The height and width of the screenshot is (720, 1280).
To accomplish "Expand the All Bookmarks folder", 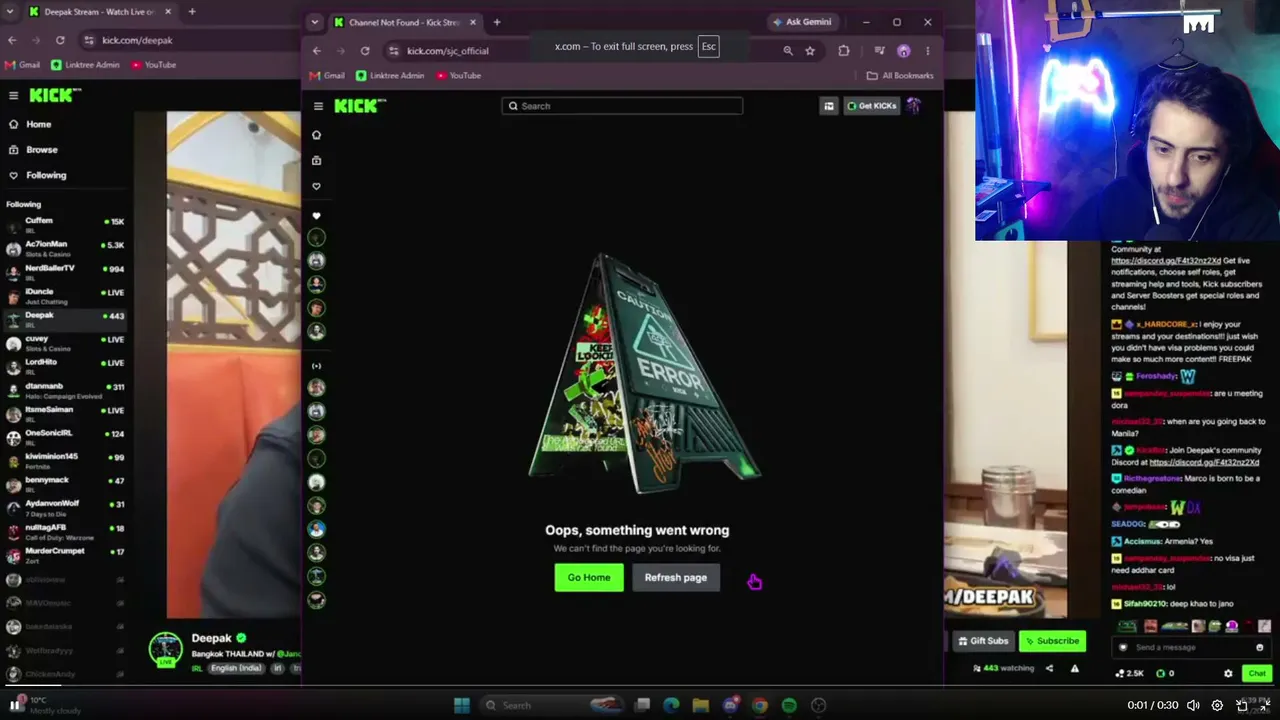I will pos(900,76).
